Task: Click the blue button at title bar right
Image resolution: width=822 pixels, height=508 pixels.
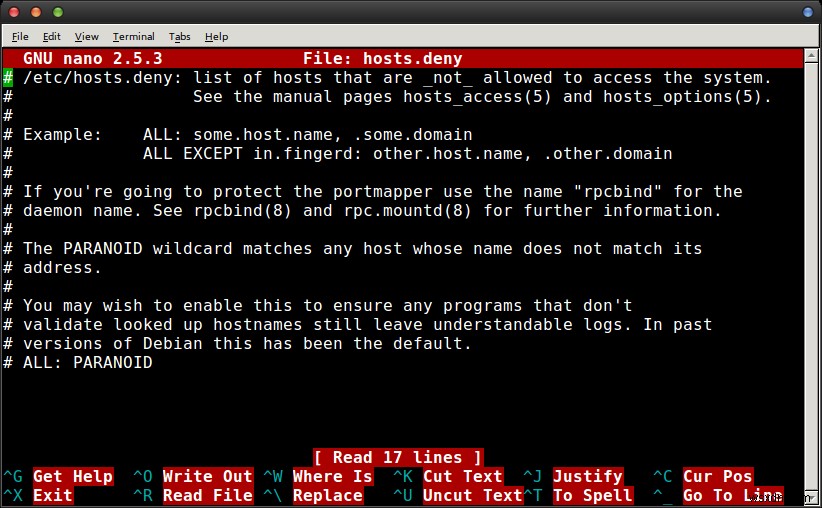Action: point(808,12)
